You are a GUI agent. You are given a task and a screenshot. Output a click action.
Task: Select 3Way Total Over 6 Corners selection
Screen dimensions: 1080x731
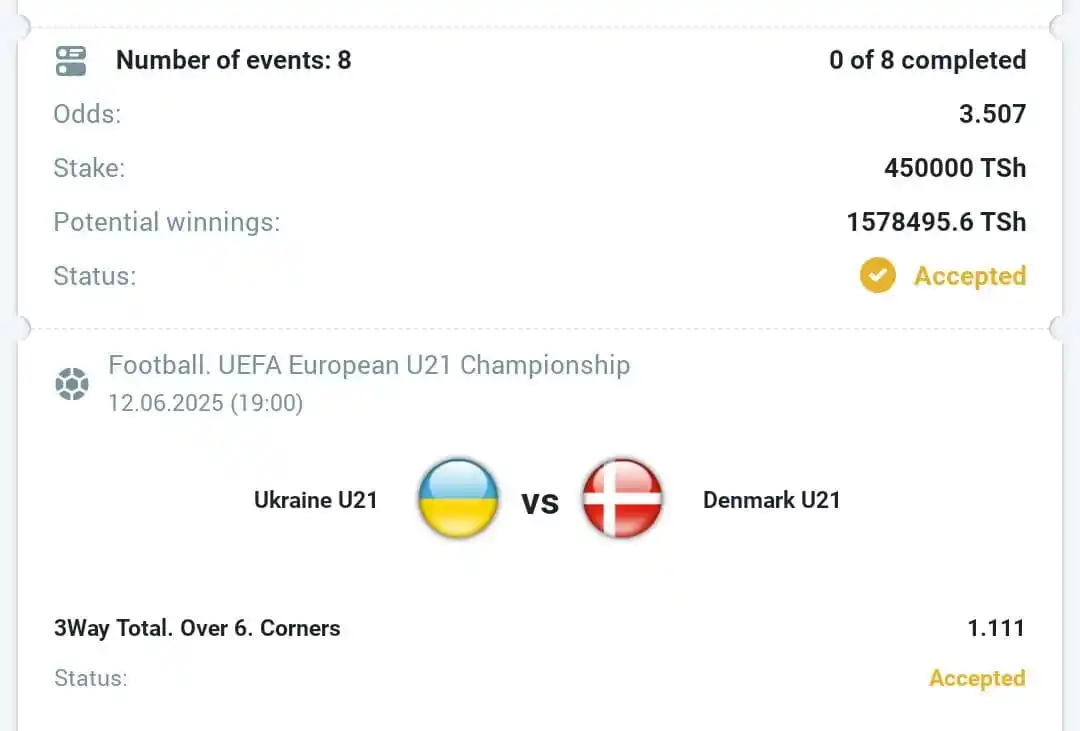coord(197,628)
